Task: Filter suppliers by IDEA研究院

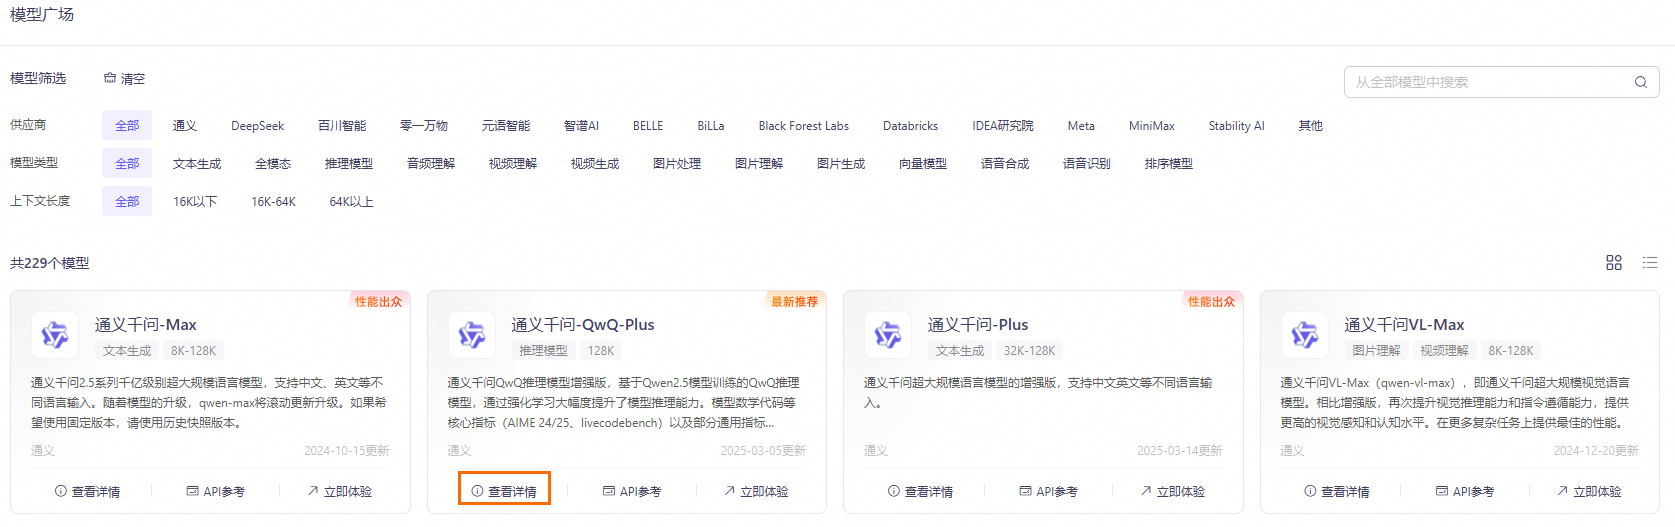Action: tap(1003, 126)
